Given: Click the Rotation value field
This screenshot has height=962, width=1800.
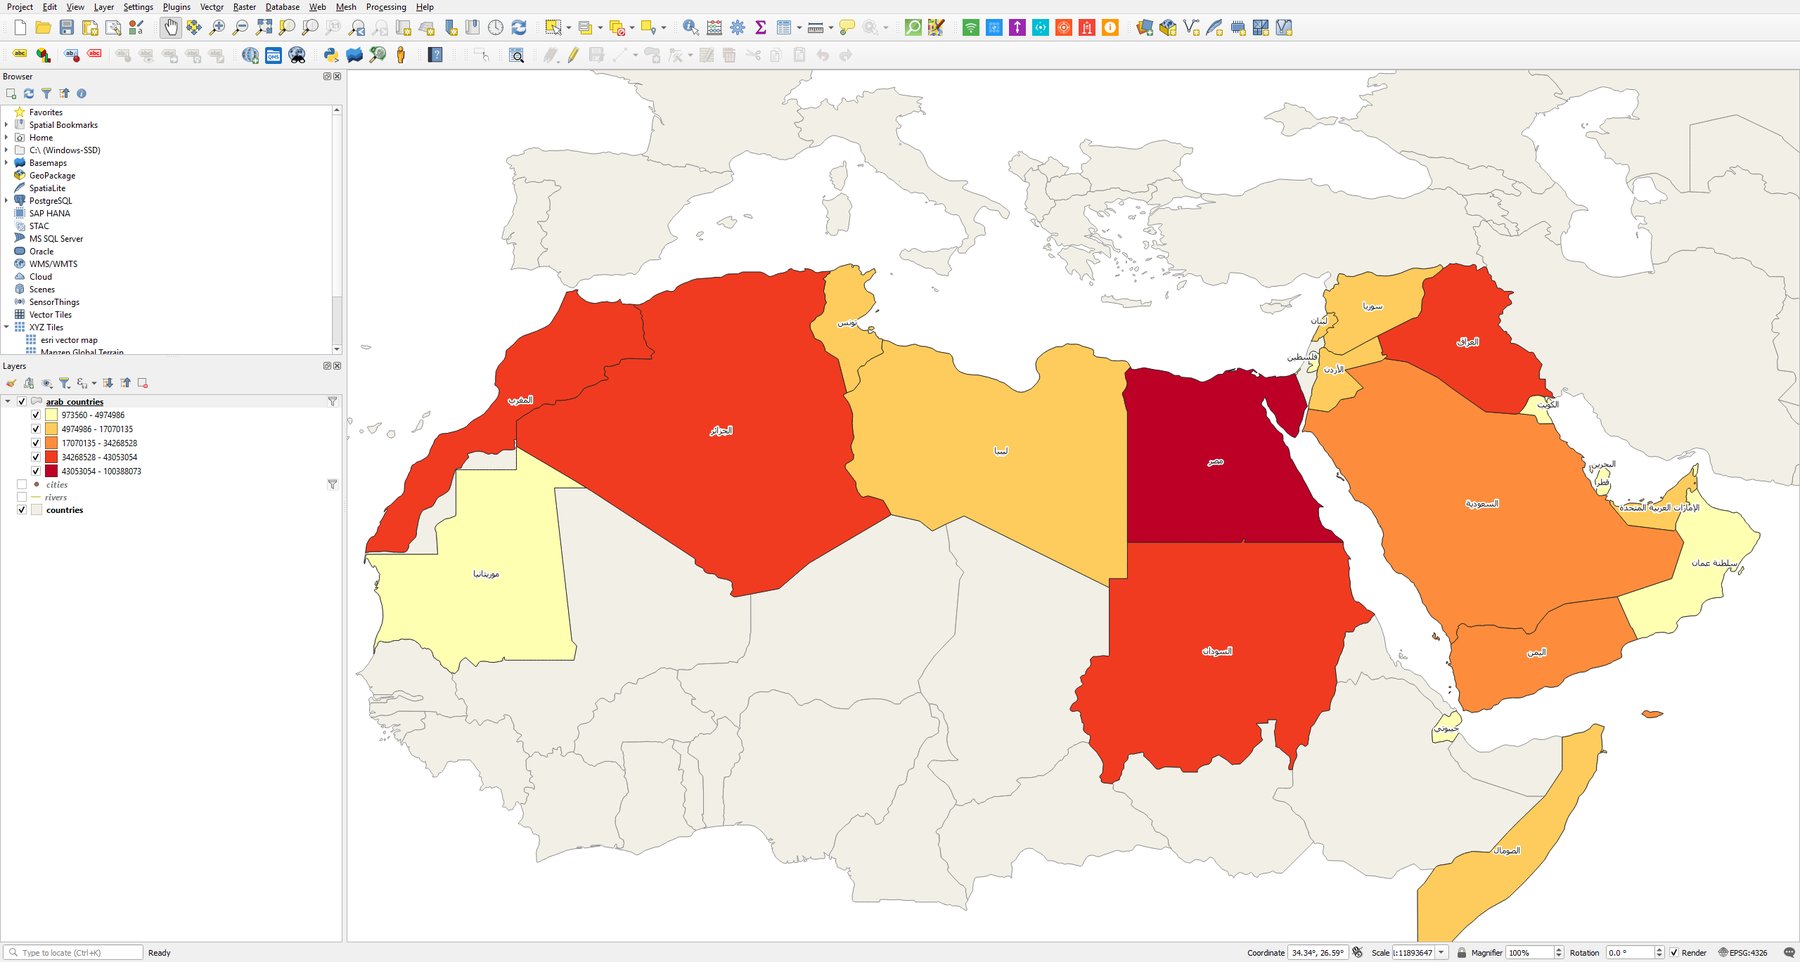Looking at the screenshot, I should [x=1630, y=953].
